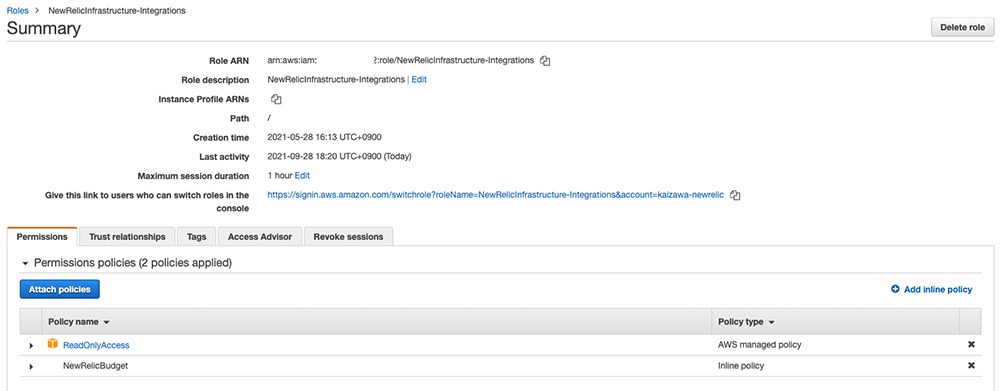Edit the role description
This screenshot has height=391, width=1000.
tap(419, 80)
